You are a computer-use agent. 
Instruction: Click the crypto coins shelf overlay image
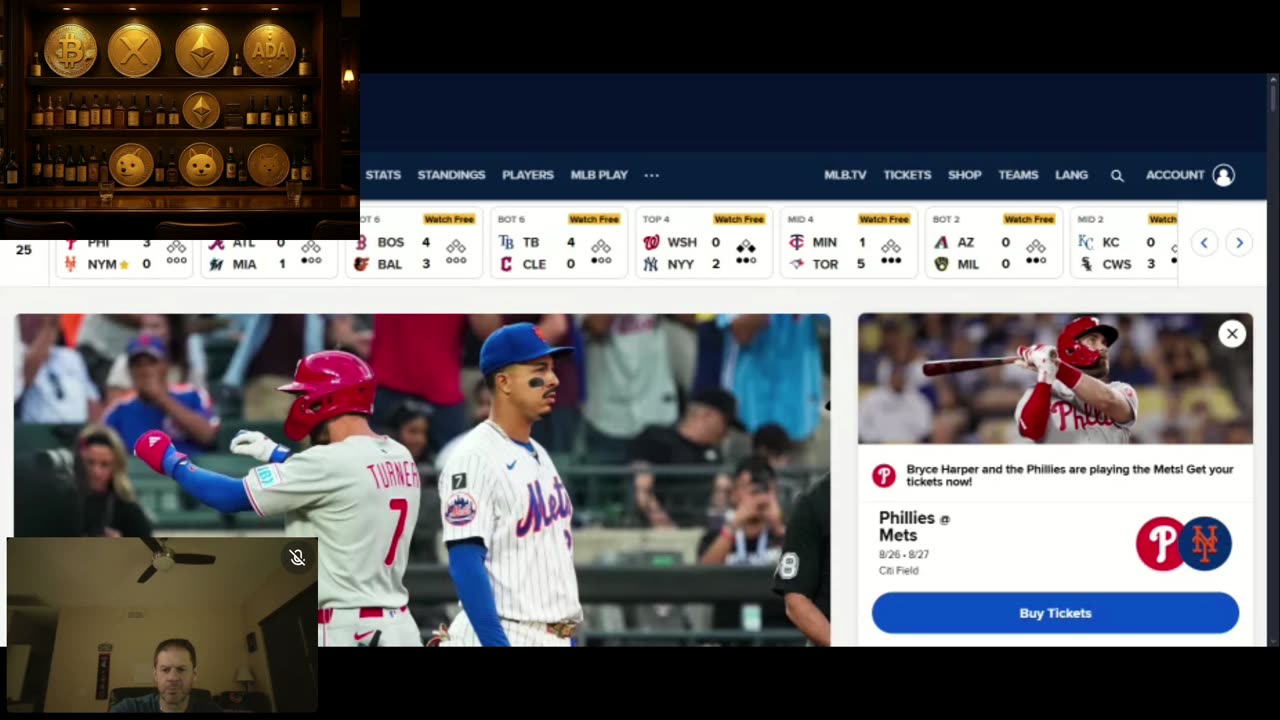180,120
